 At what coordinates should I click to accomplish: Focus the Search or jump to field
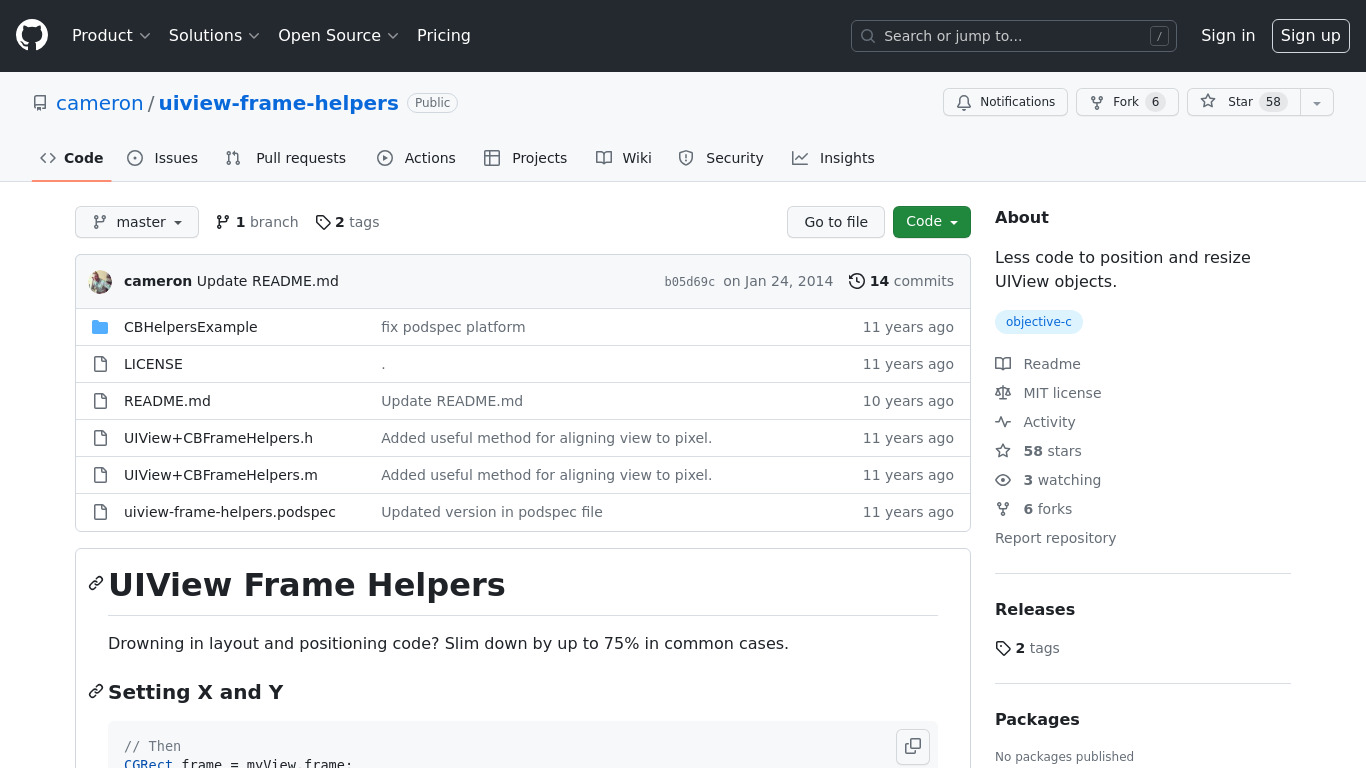(x=1014, y=36)
